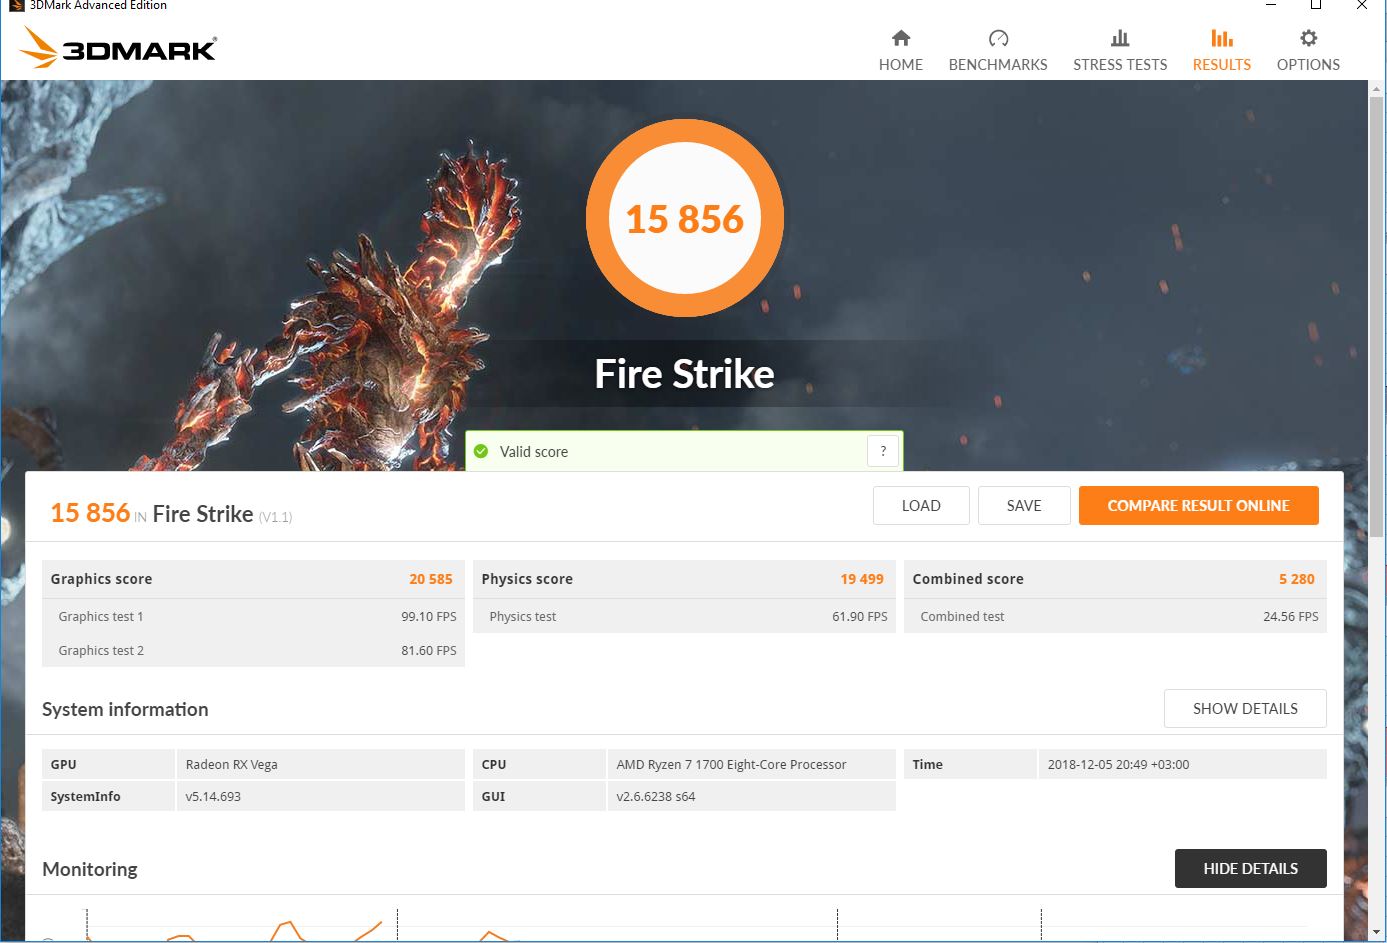Click the Combined score value 5 280

pyautogui.click(x=1297, y=579)
